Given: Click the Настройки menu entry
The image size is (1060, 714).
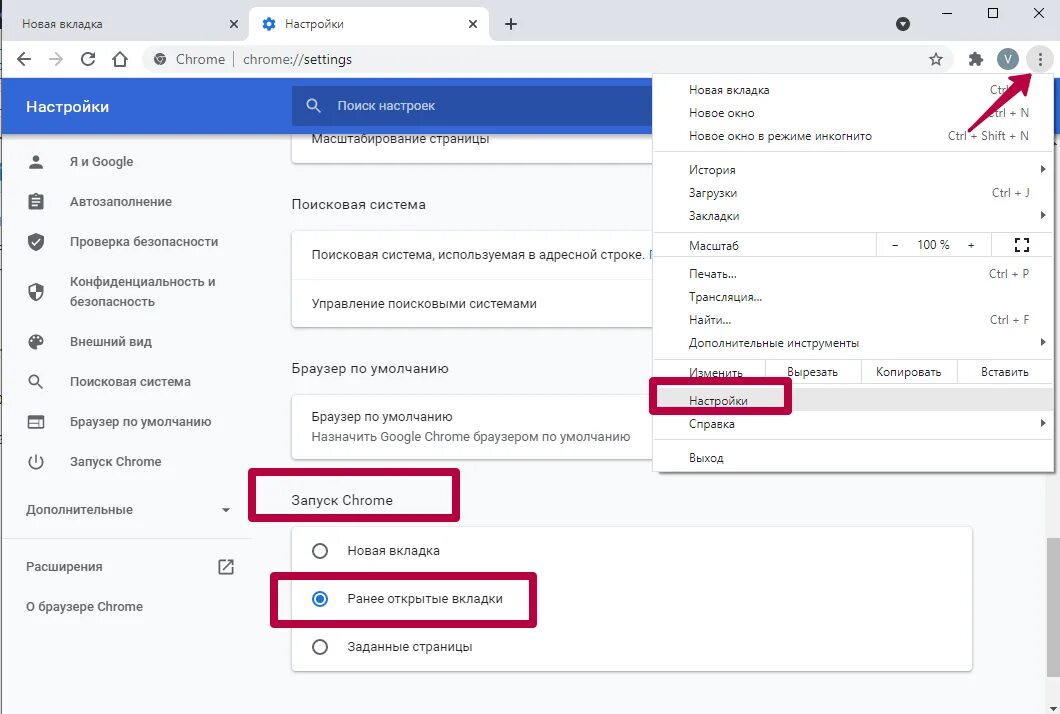Looking at the screenshot, I should pos(718,401).
